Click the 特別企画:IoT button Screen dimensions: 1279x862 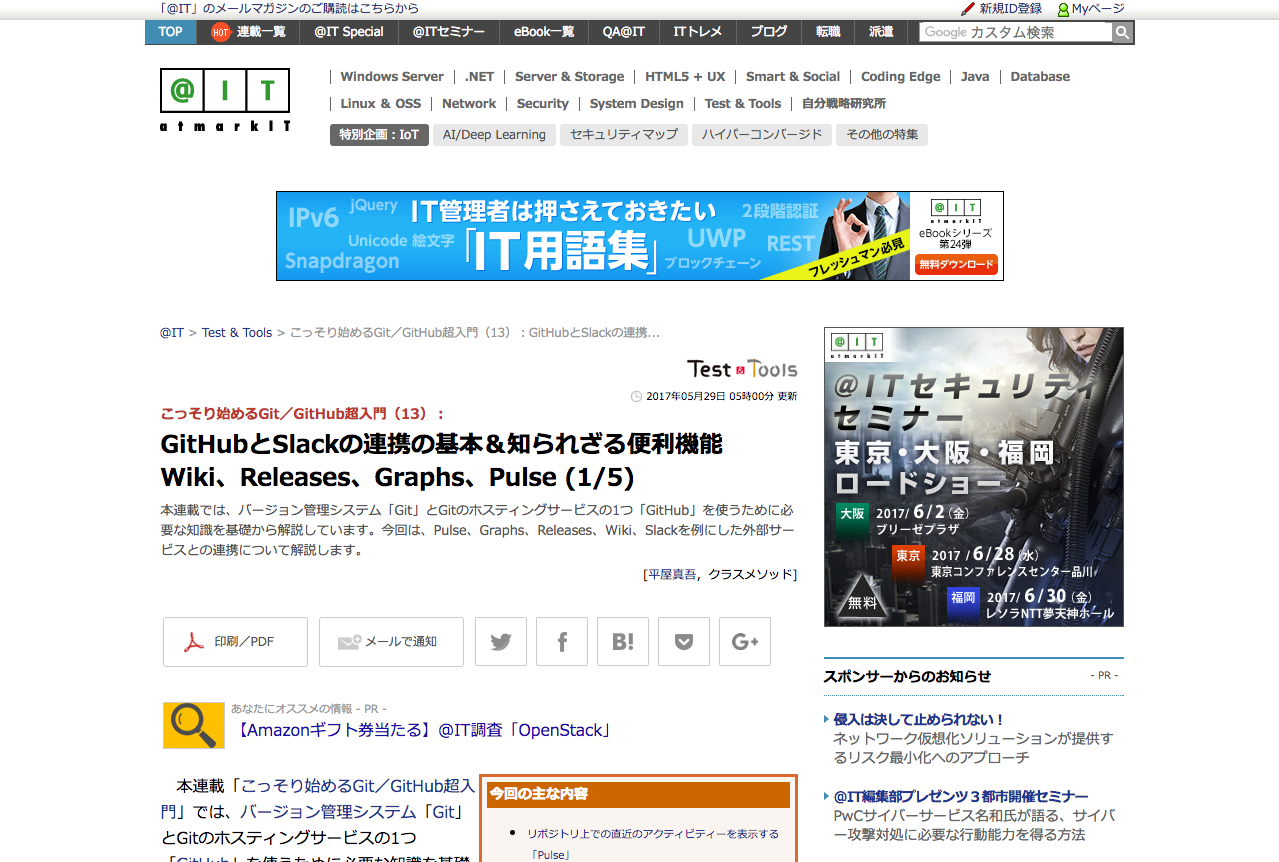(379, 135)
